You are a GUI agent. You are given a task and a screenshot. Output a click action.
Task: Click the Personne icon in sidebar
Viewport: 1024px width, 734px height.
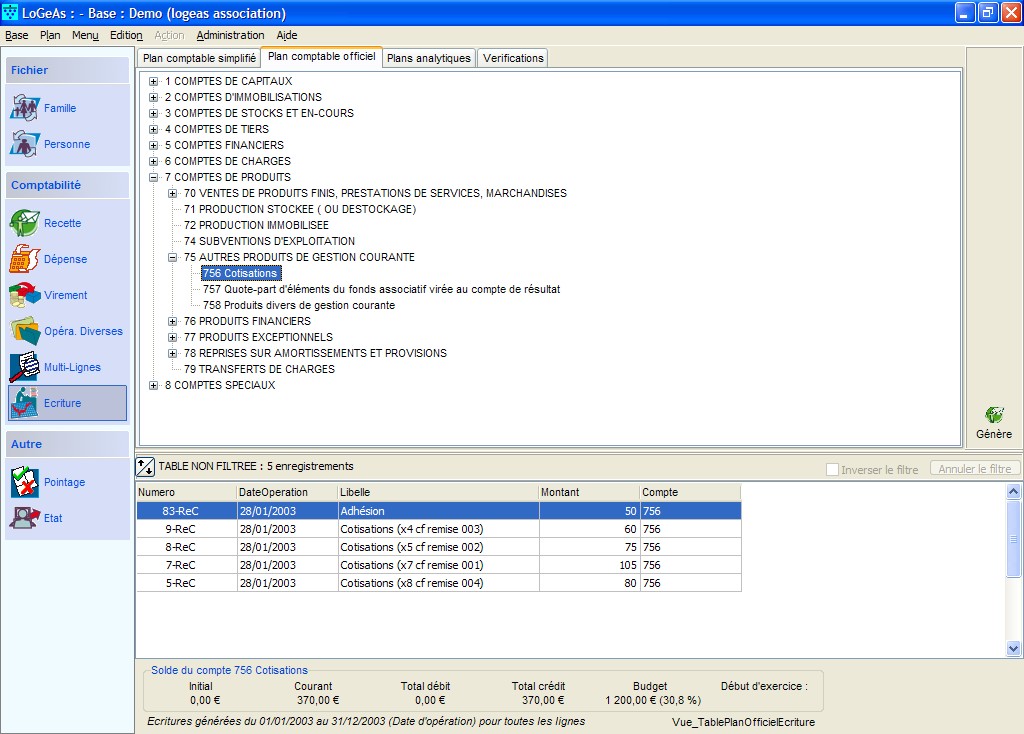point(25,144)
